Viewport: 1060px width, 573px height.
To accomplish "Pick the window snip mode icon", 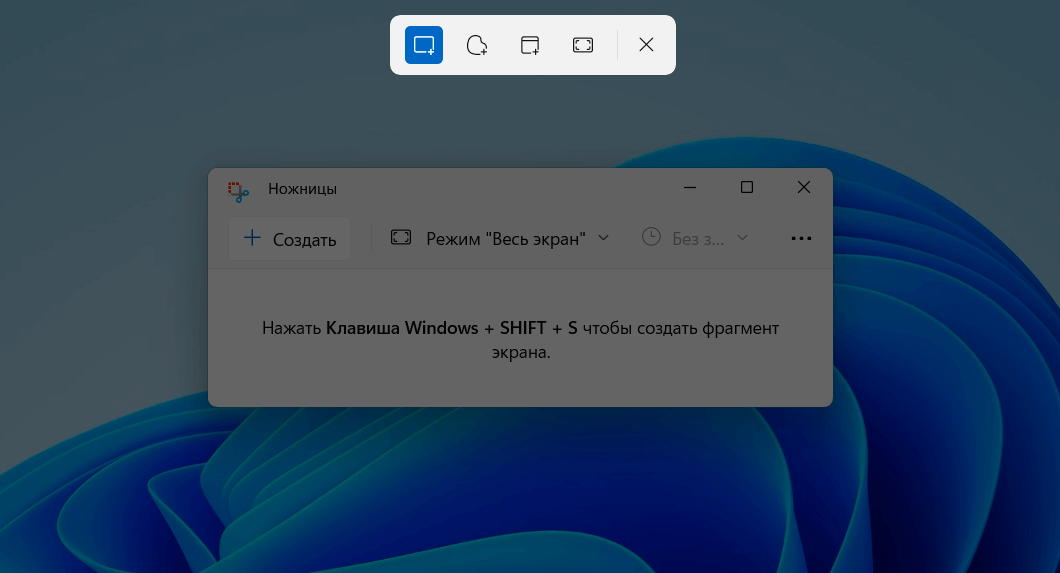I will point(530,45).
